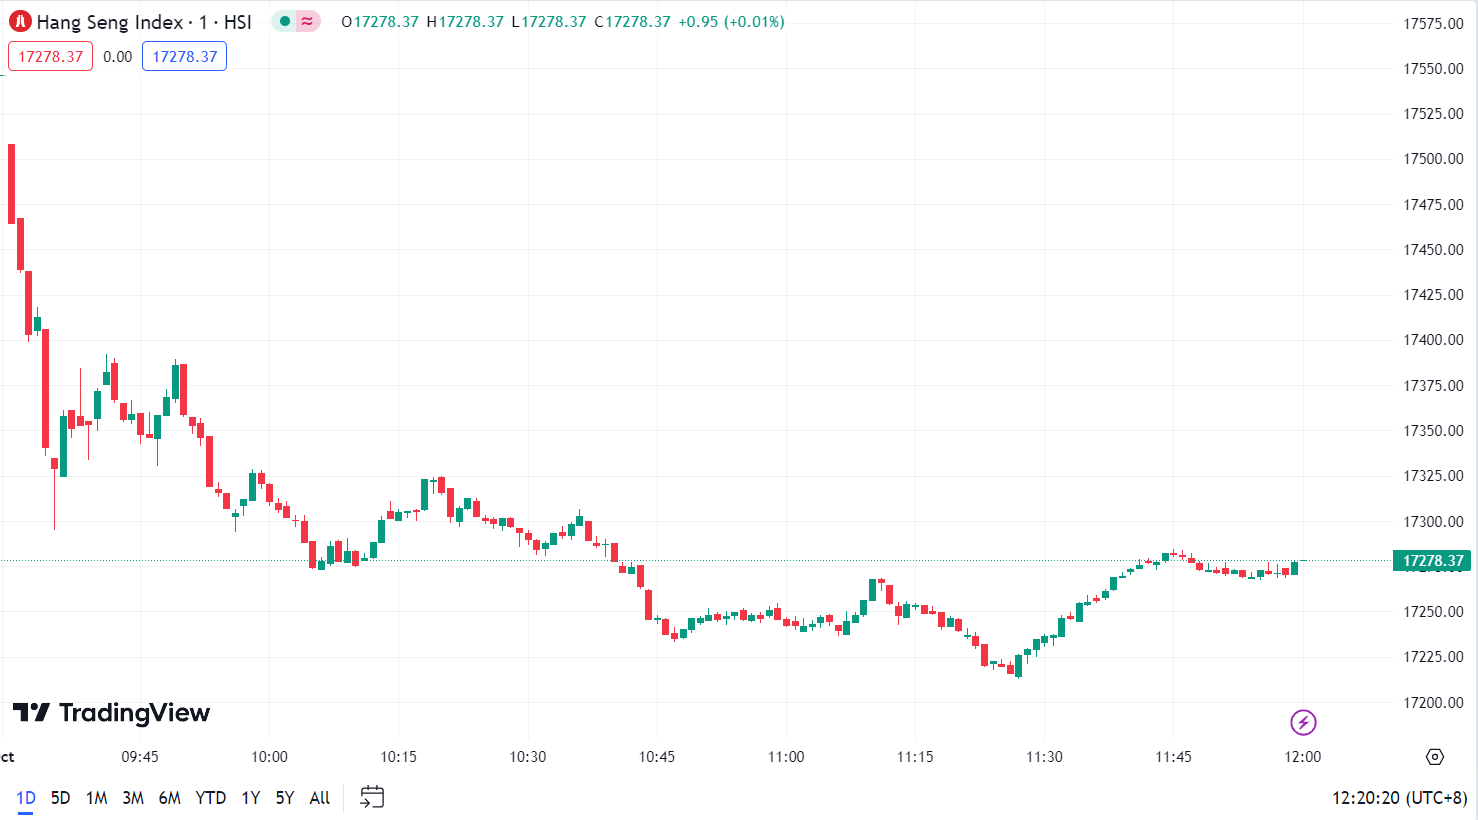The image size is (1478, 820).
Task: Open the go-to-date calendar icon
Action: click(372, 797)
